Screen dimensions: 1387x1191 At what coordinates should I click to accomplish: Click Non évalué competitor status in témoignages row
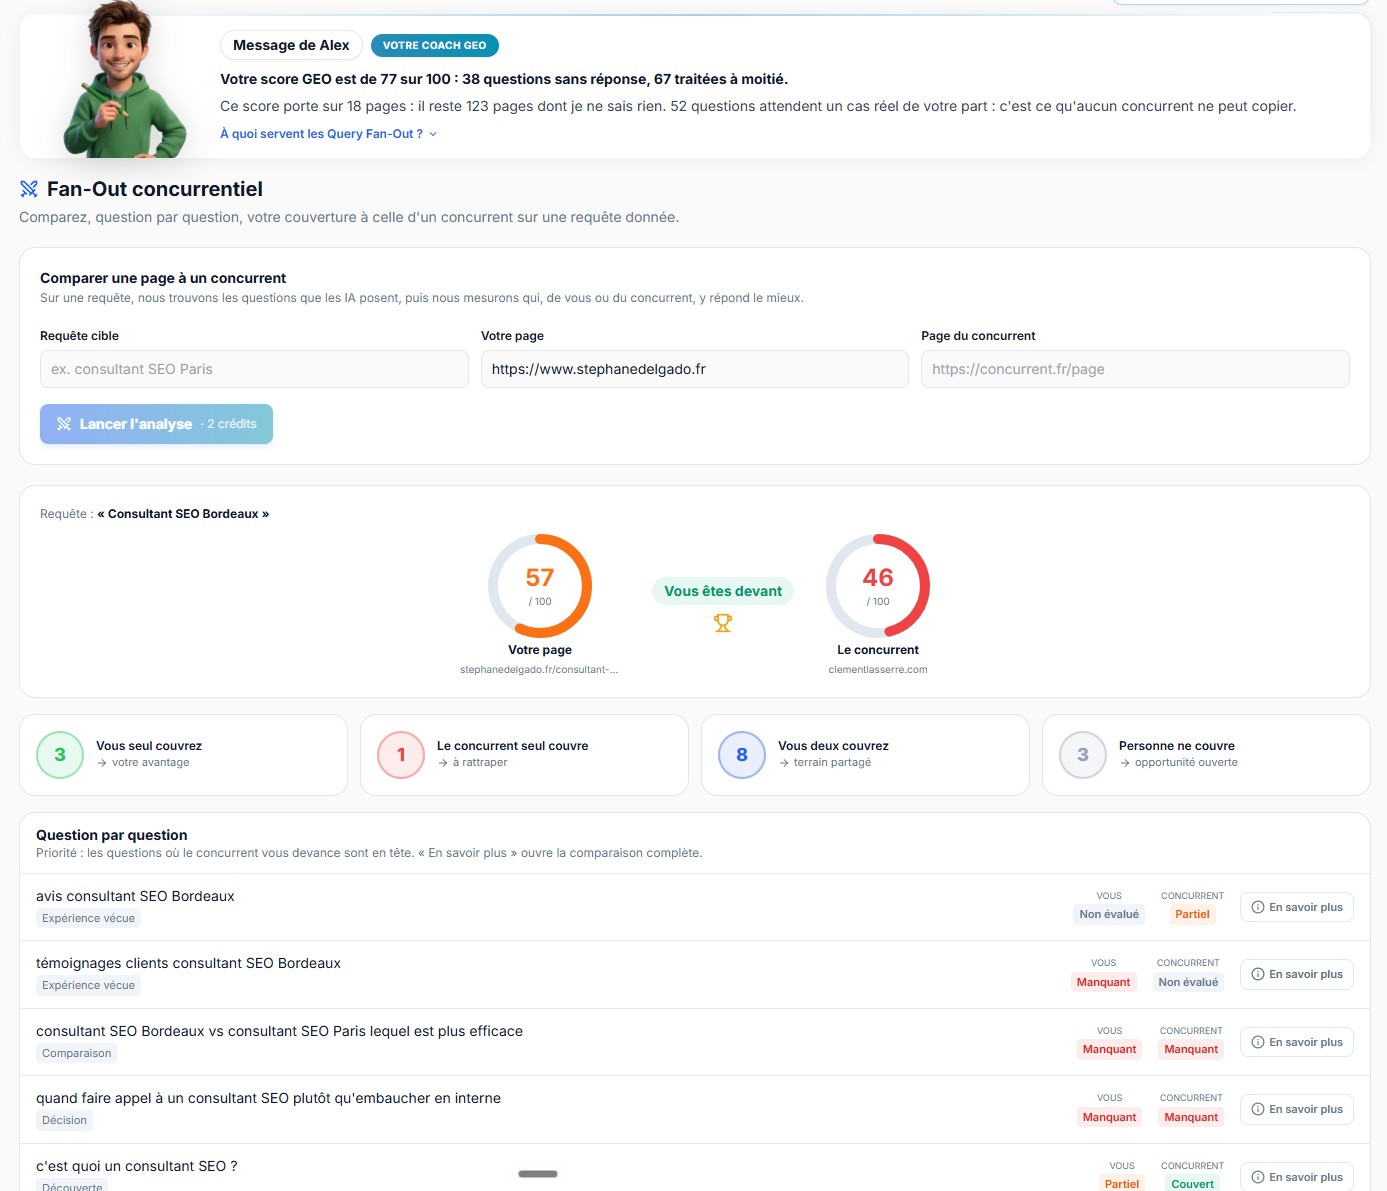click(1188, 982)
